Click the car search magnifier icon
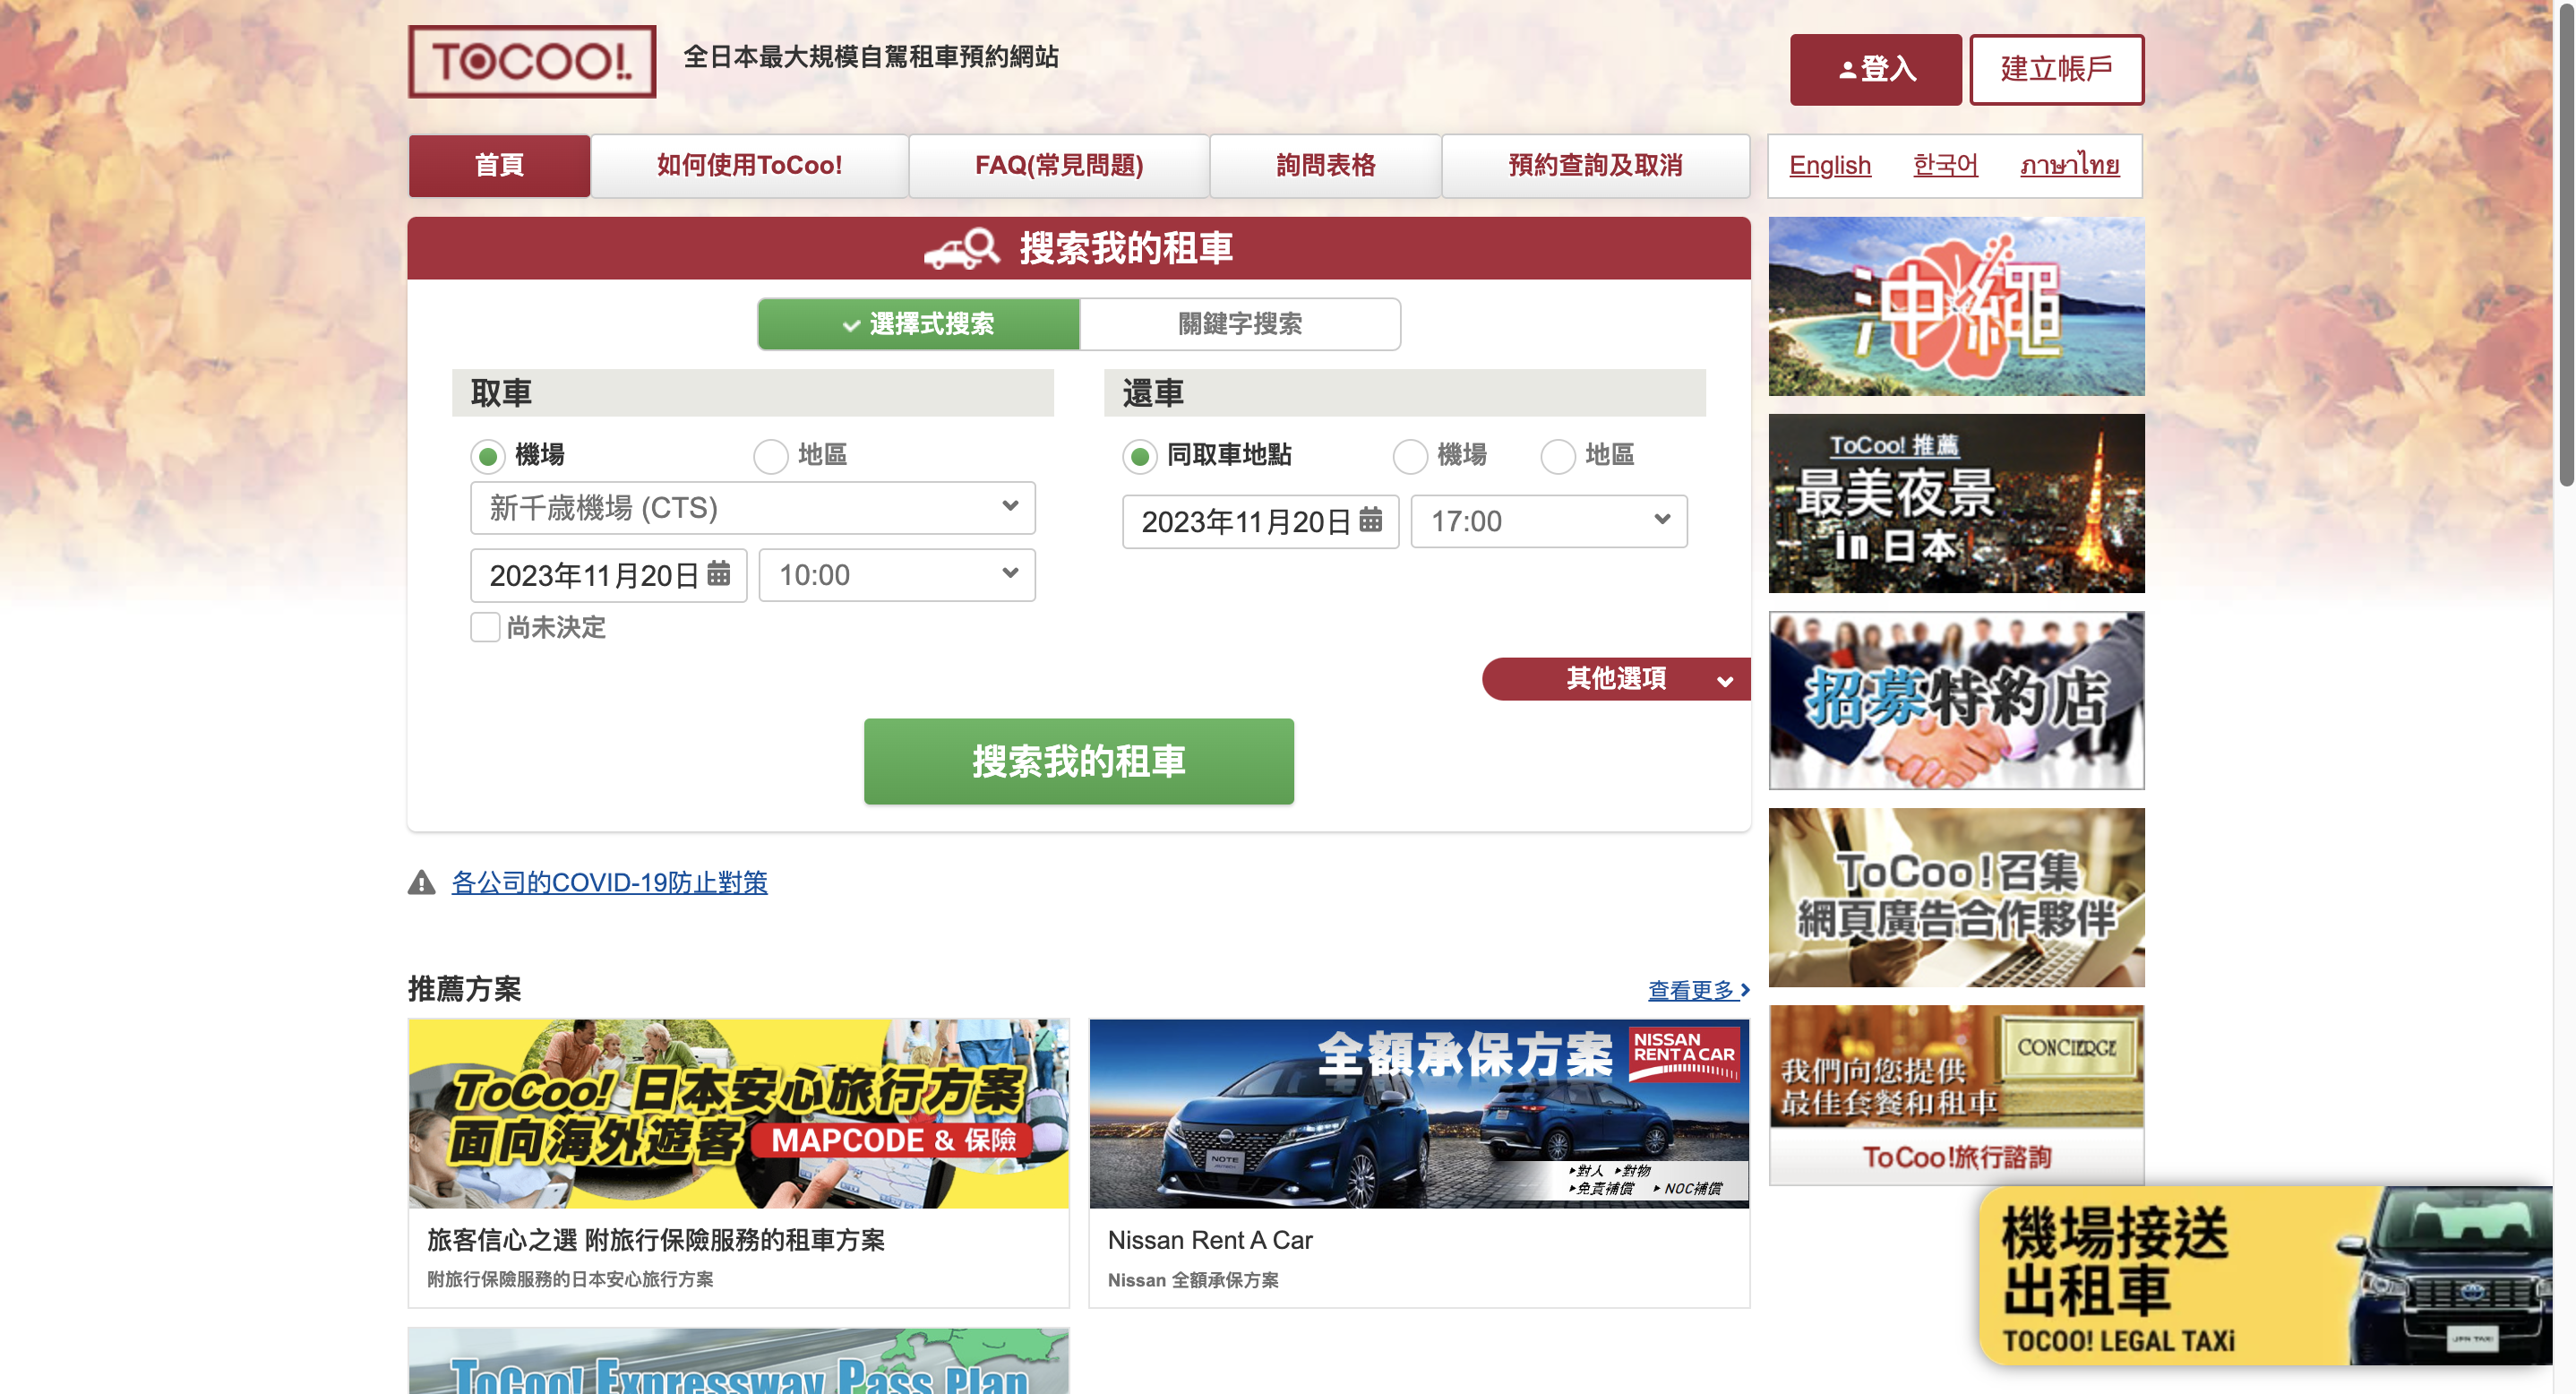 coord(962,248)
